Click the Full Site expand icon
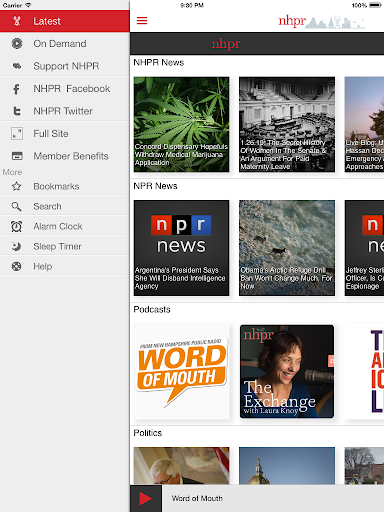This screenshot has height=512, width=384. pyautogui.click(x=17, y=133)
